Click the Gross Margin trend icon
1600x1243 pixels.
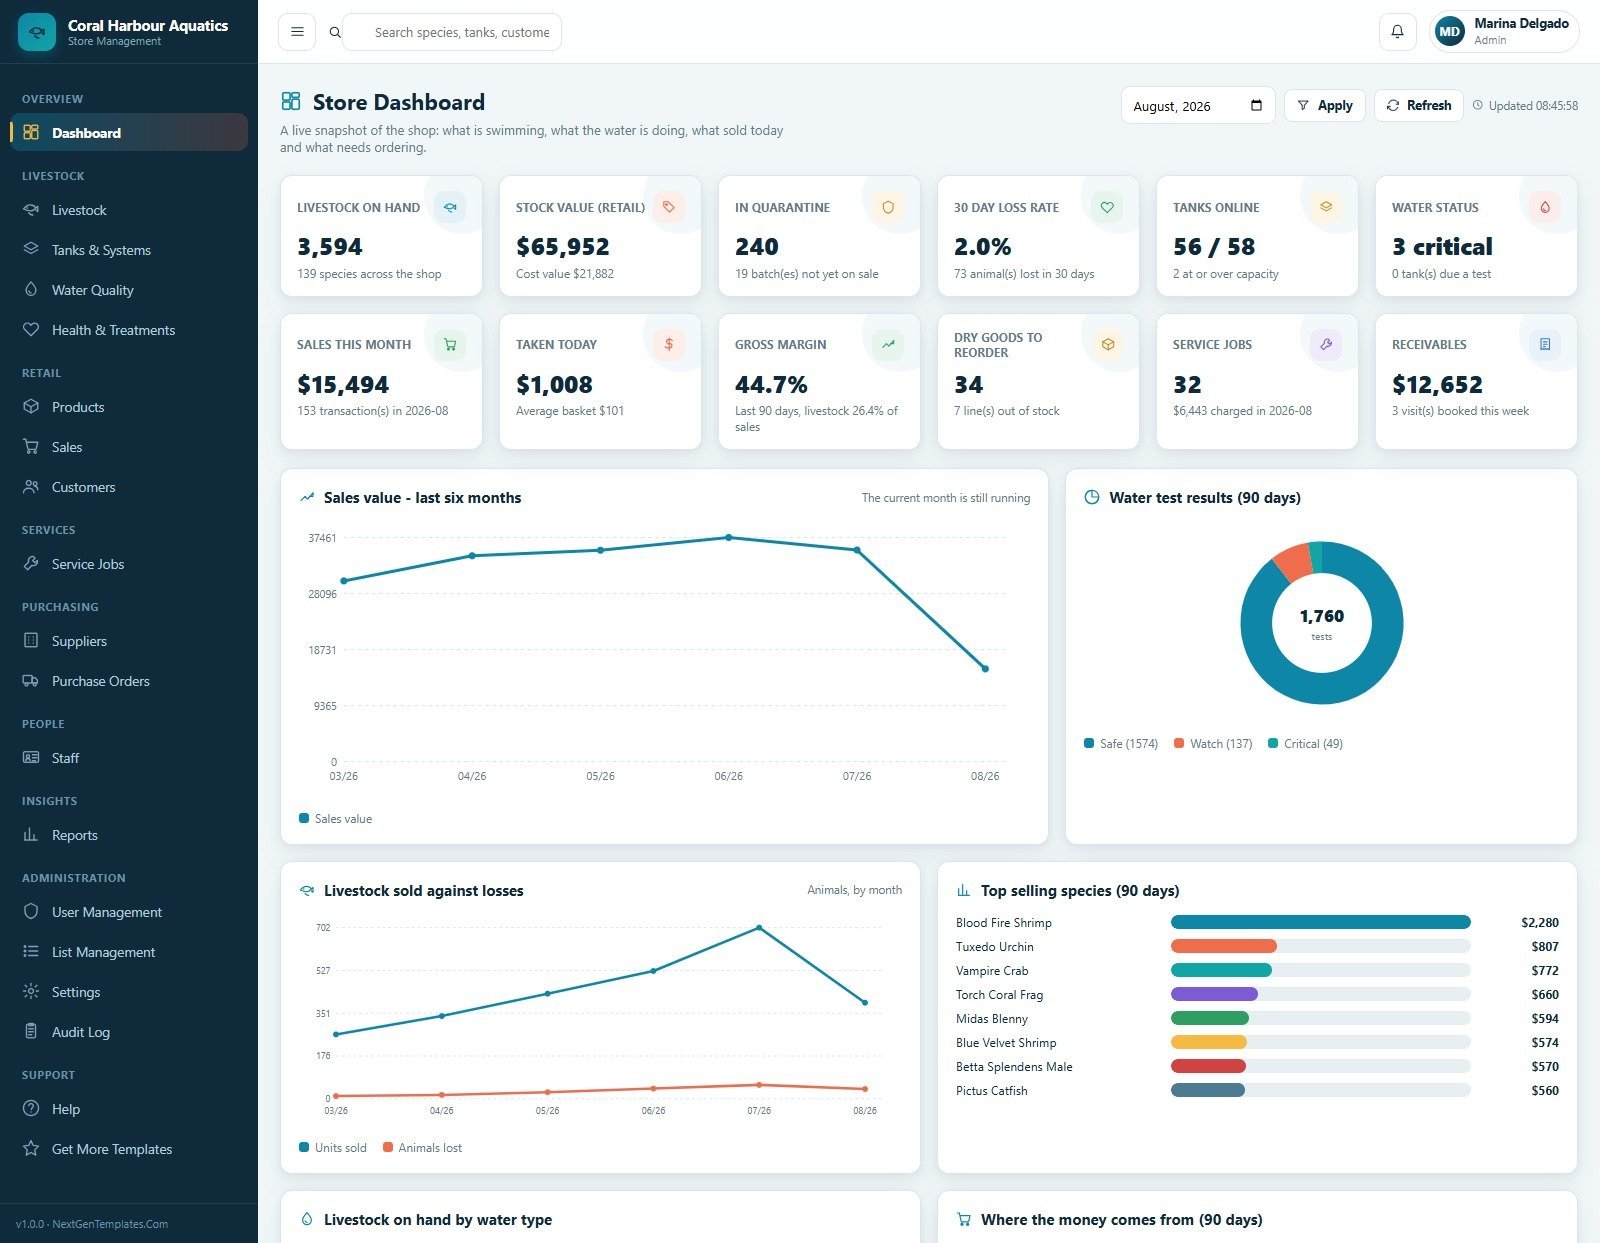[x=888, y=344]
